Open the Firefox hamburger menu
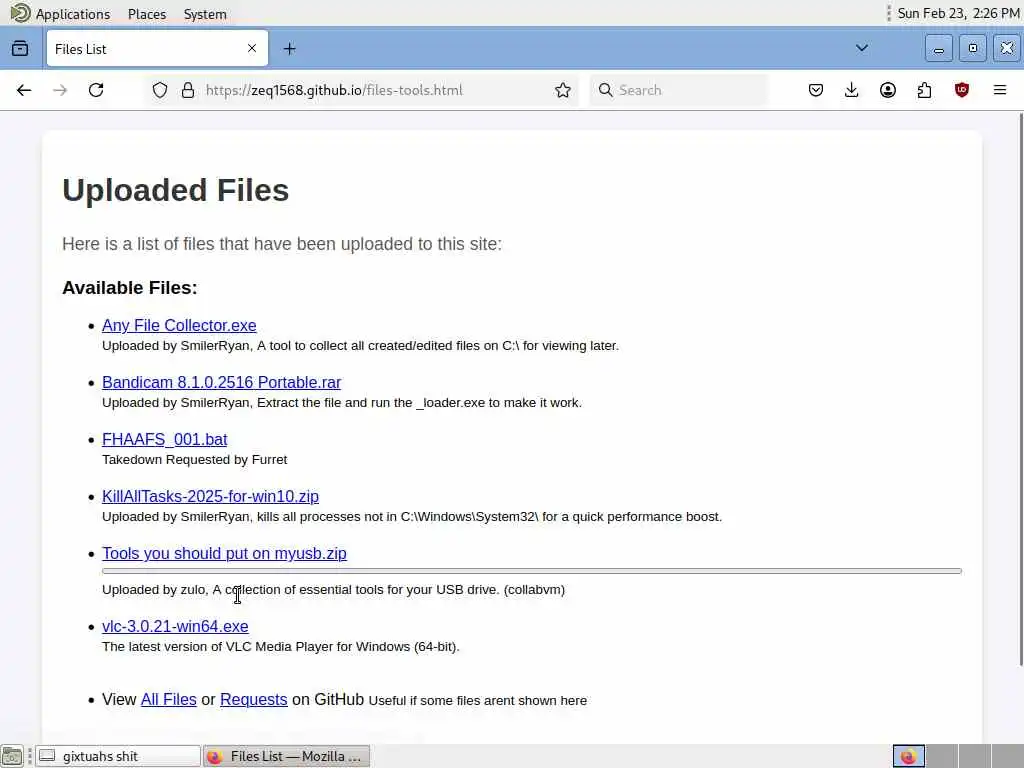This screenshot has height=768, width=1024. point(1000,90)
